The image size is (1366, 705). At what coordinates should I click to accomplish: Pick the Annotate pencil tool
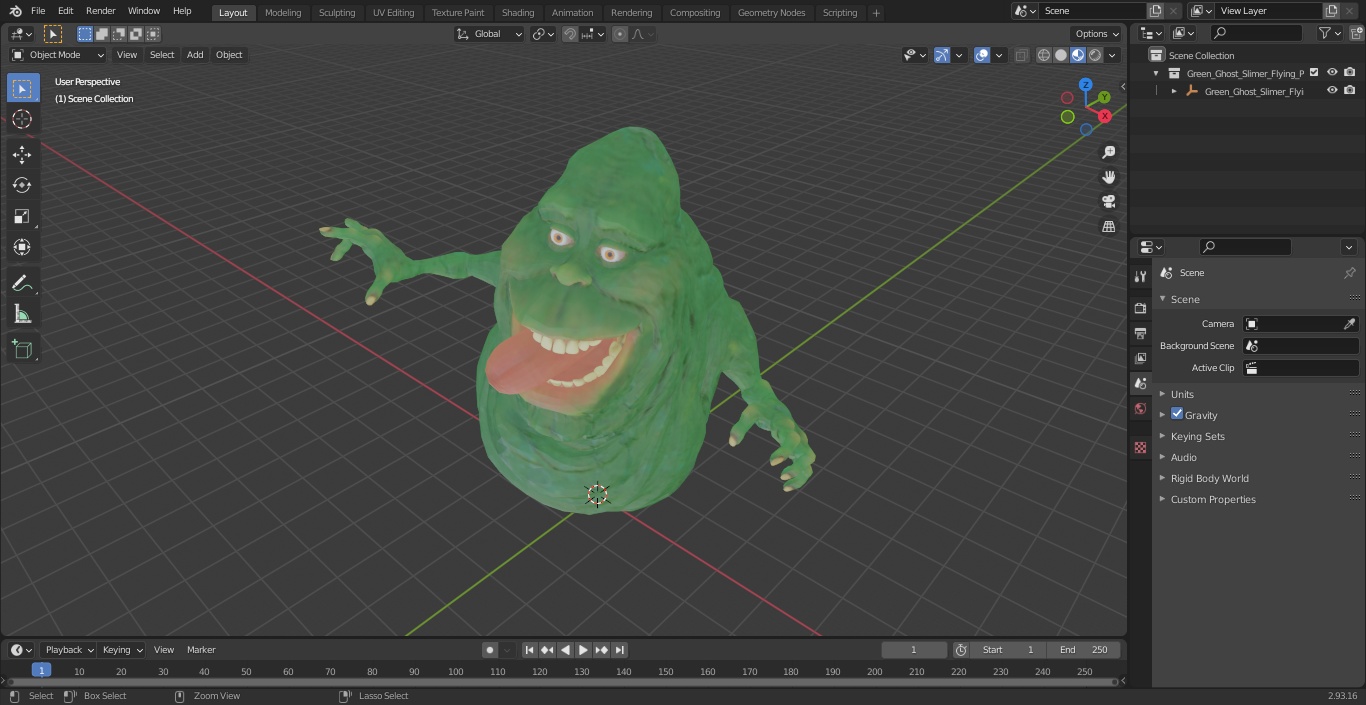pyautogui.click(x=22, y=284)
